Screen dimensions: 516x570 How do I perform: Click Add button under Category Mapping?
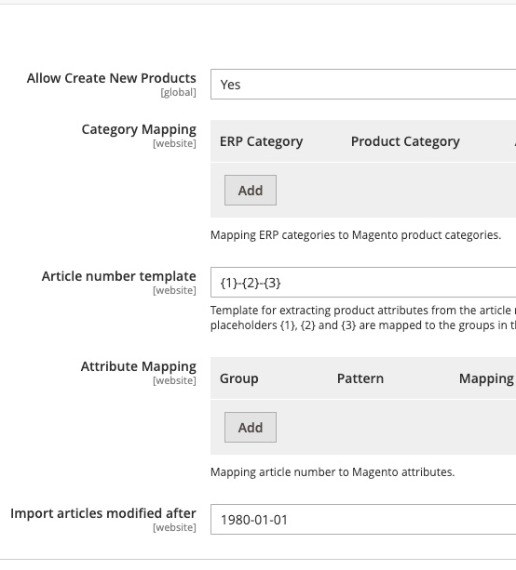[x=250, y=190]
